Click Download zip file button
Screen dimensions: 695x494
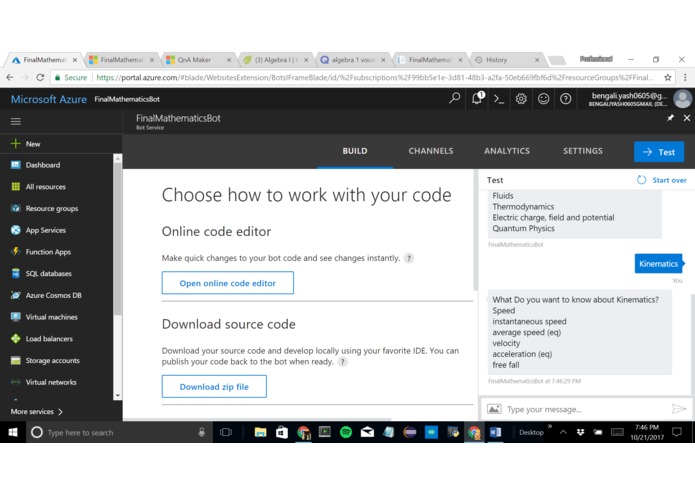(x=214, y=386)
